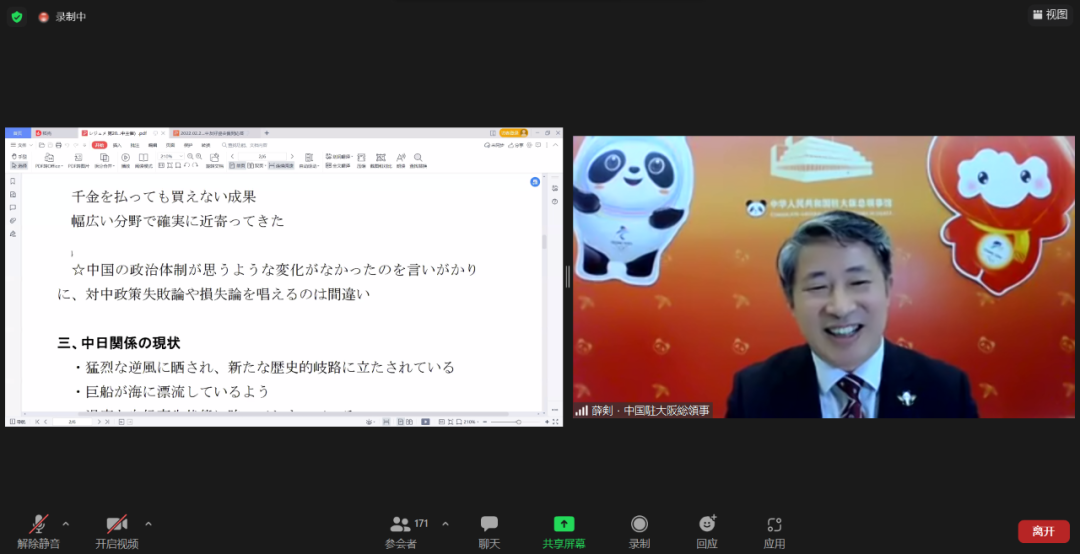This screenshot has height=554, width=1080.
Task: Click the red 离开 leave button
Action: point(1043,531)
